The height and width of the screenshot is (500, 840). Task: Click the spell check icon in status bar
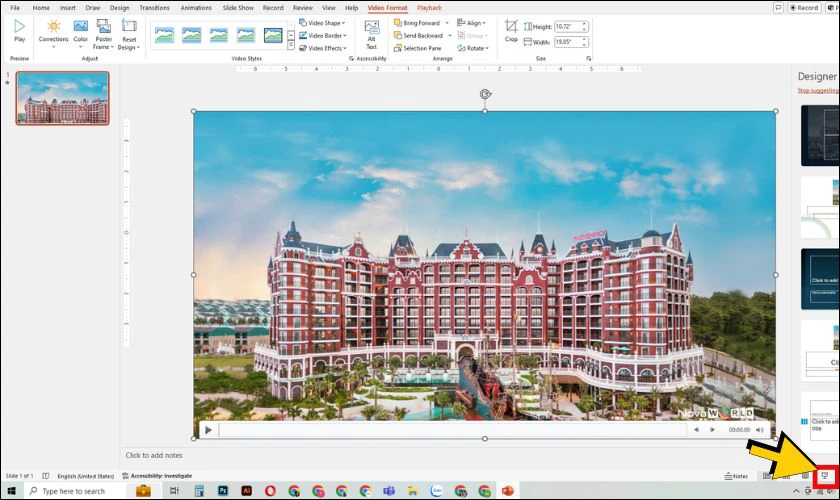coord(46,476)
